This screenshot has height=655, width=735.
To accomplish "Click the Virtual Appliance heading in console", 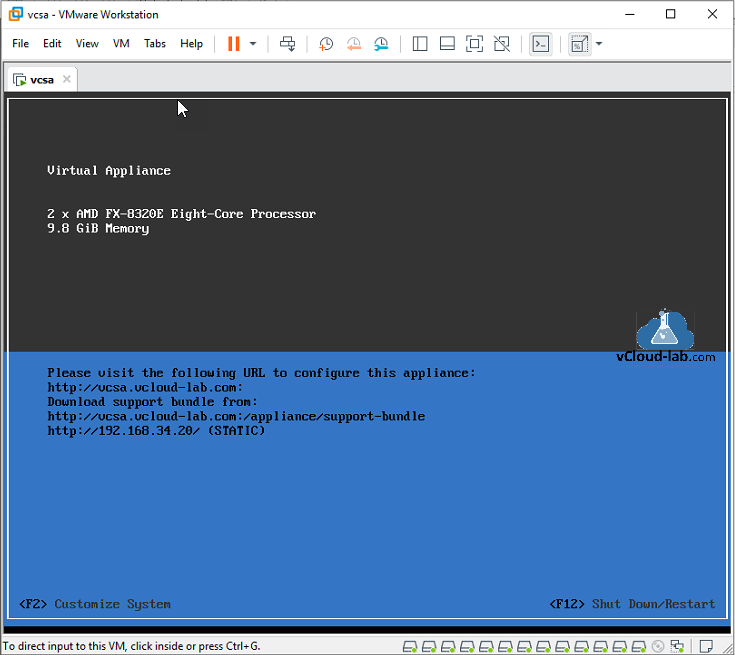I will 109,171.
